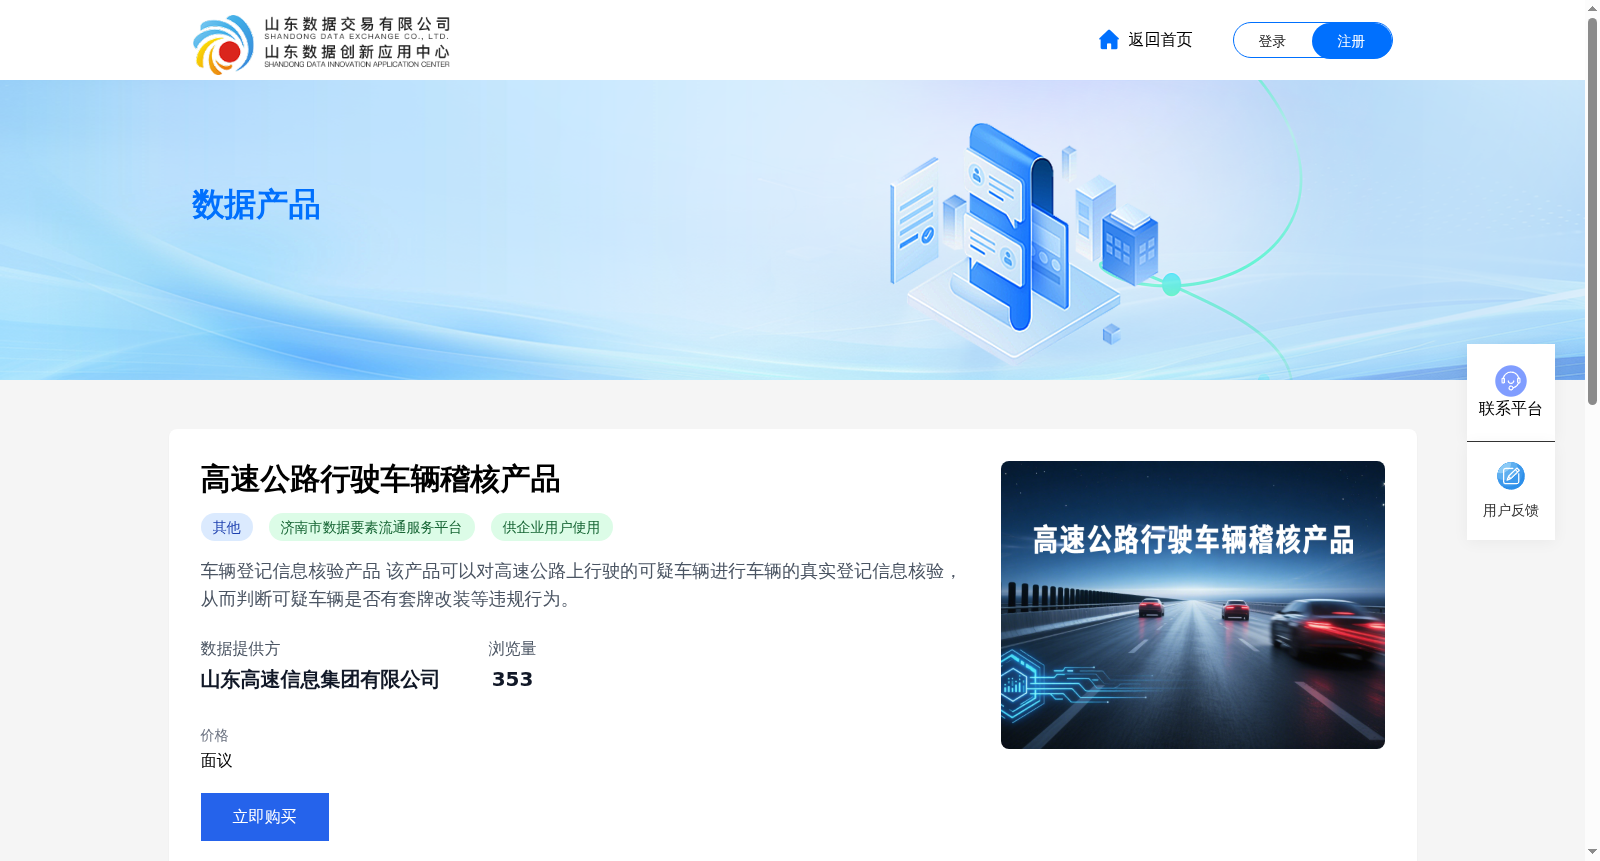Click the 数据产品 banner heading

point(256,205)
